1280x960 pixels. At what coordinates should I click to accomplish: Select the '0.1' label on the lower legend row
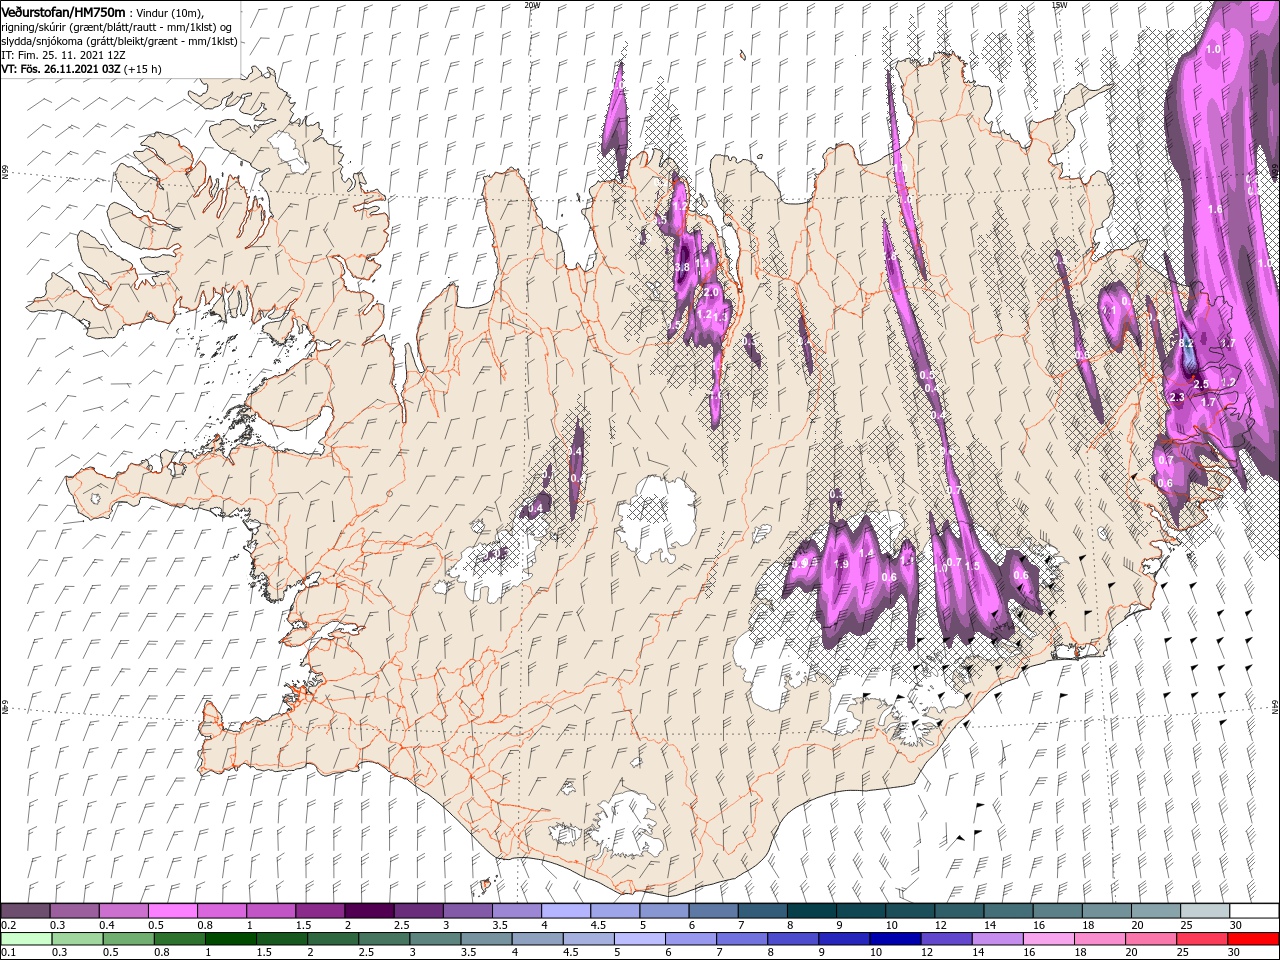pos(8,953)
